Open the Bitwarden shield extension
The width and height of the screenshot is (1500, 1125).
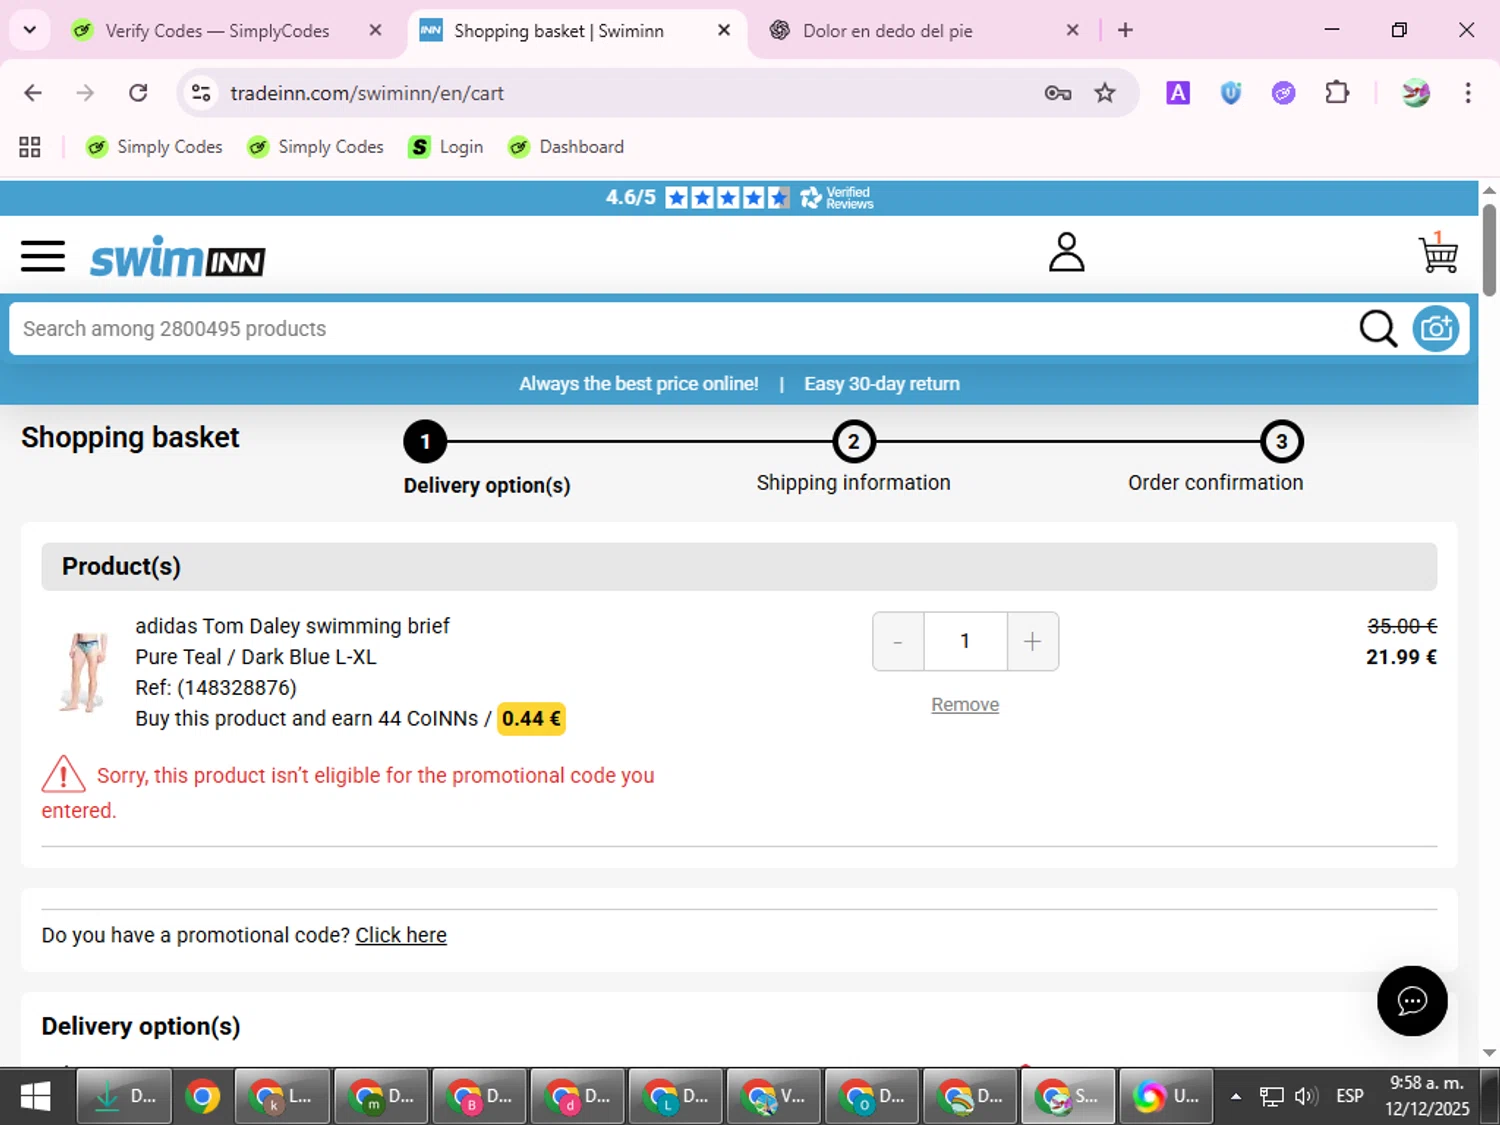[1231, 93]
